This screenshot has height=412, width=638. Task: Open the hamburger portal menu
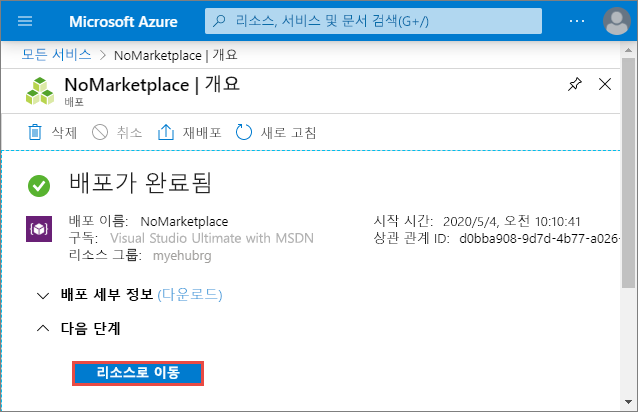(x=25, y=21)
